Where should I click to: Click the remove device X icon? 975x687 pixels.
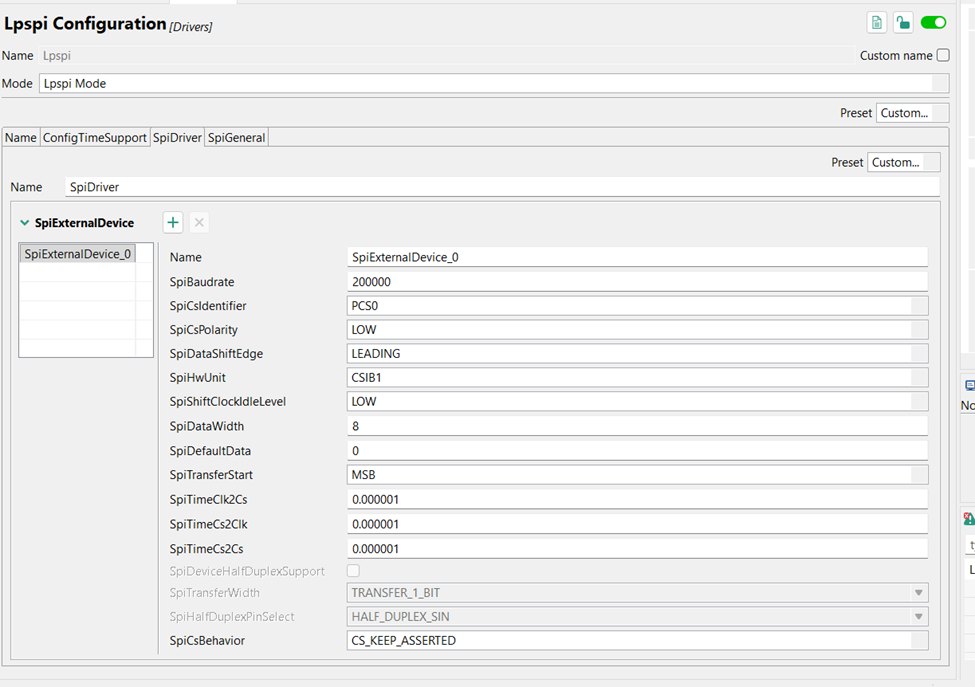(199, 223)
